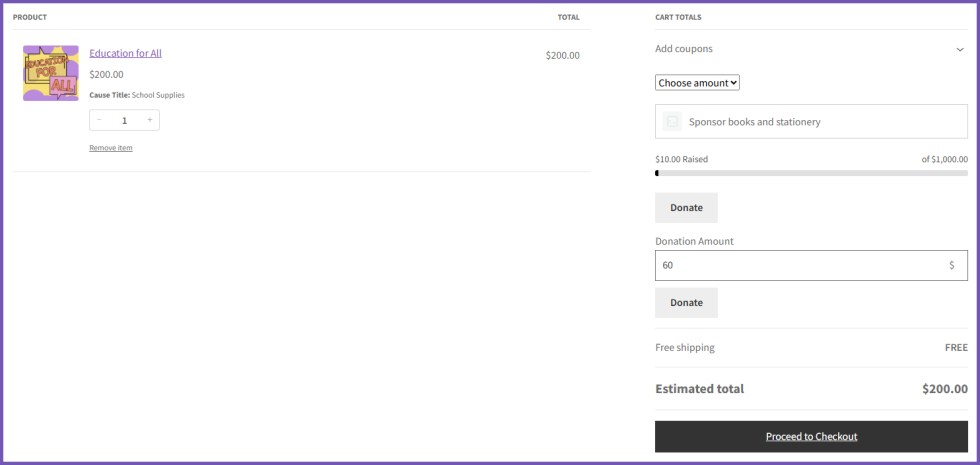Decrease quantity with the minus button
The height and width of the screenshot is (465, 980).
click(99, 120)
